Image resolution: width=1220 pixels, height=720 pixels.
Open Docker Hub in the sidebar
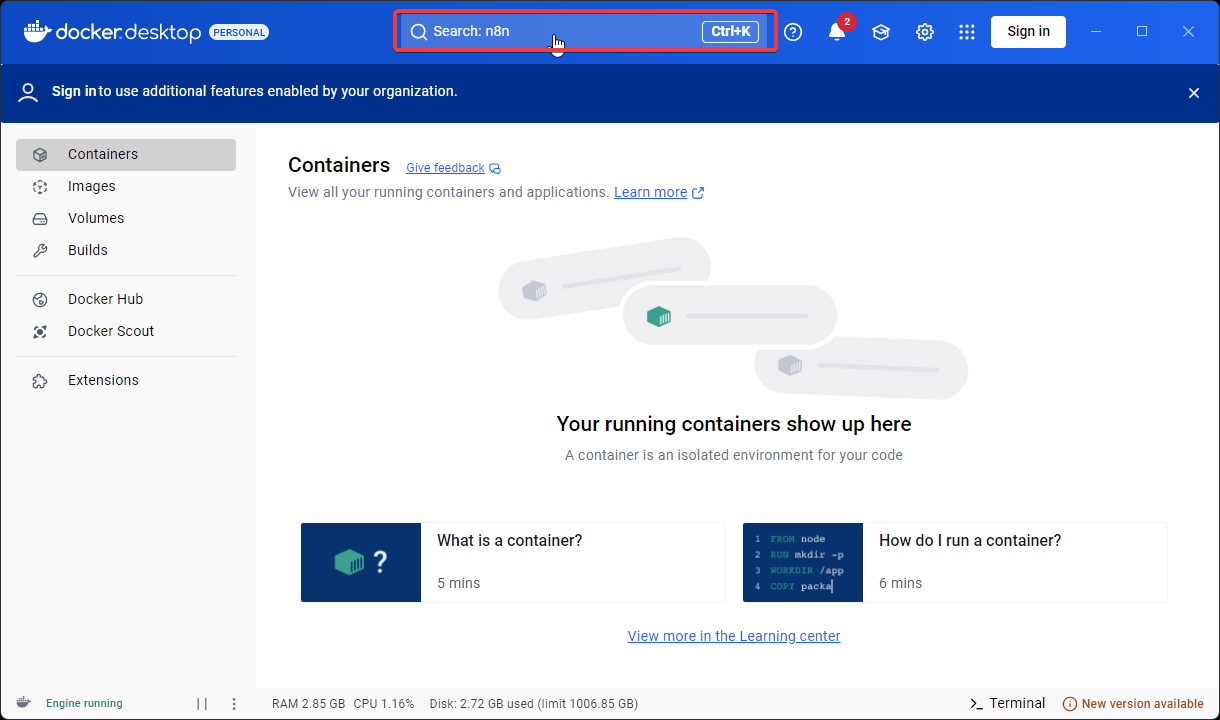click(x=126, y=300)
